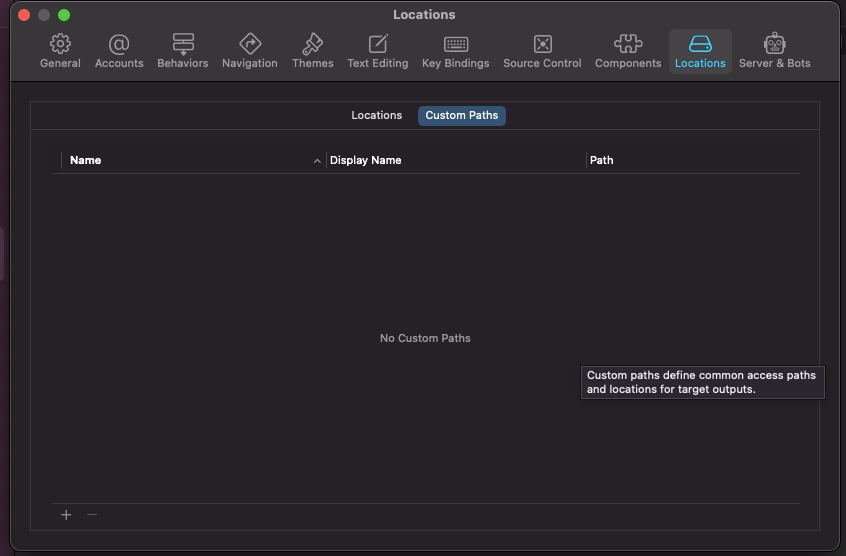Open the Behaviors preferences pane

pos(183,52)
